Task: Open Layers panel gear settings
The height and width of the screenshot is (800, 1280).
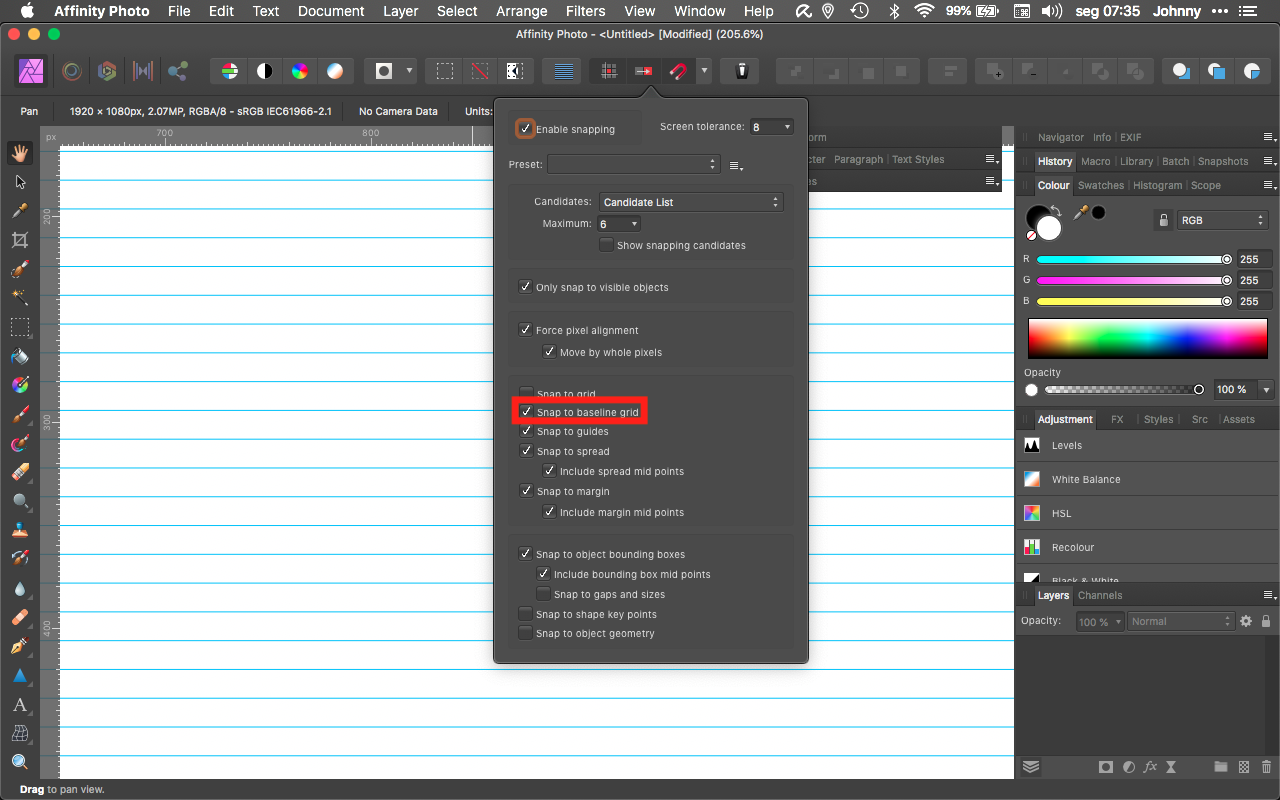Action: point(1246,621)
